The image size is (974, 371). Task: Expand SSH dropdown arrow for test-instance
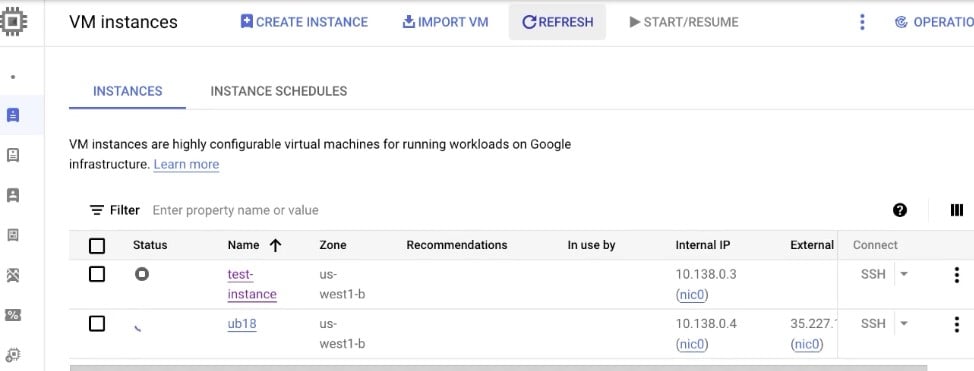(904, 274)
